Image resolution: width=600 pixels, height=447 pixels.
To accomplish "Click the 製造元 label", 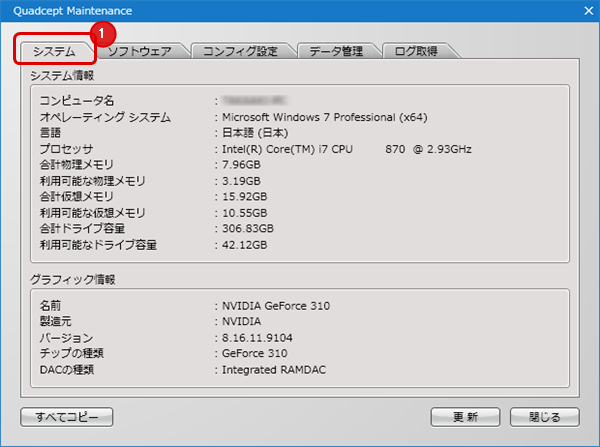I will pos(55,321).
